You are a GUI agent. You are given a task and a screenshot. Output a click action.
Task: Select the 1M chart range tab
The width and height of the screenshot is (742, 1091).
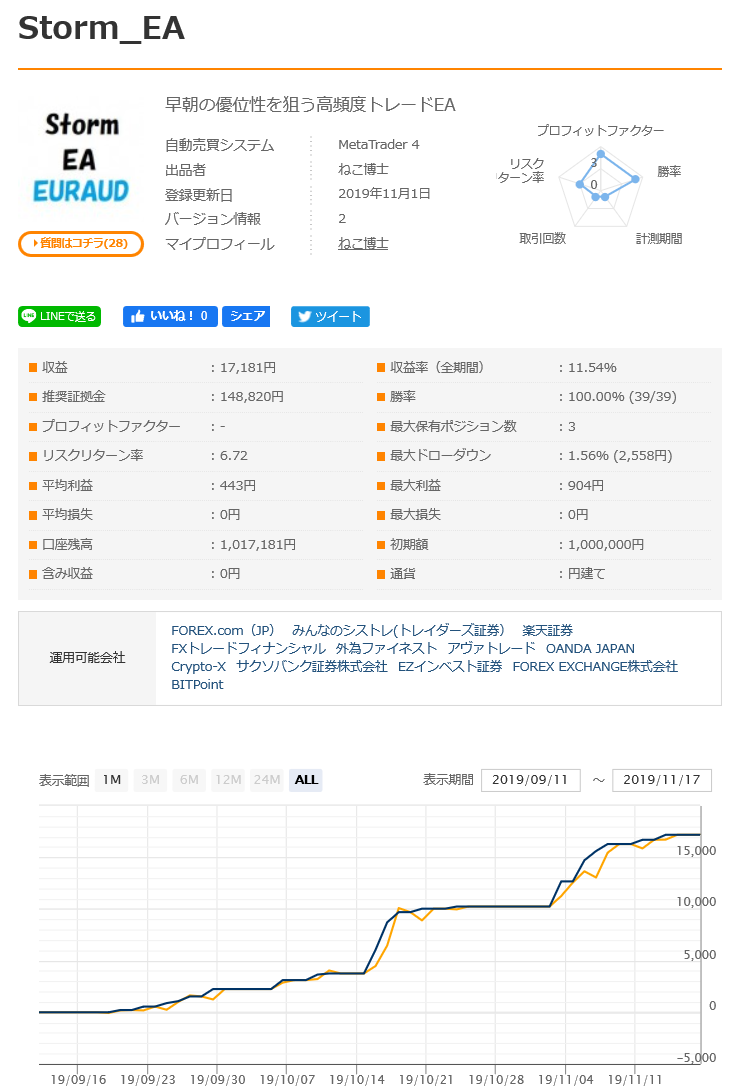(111, 780)
